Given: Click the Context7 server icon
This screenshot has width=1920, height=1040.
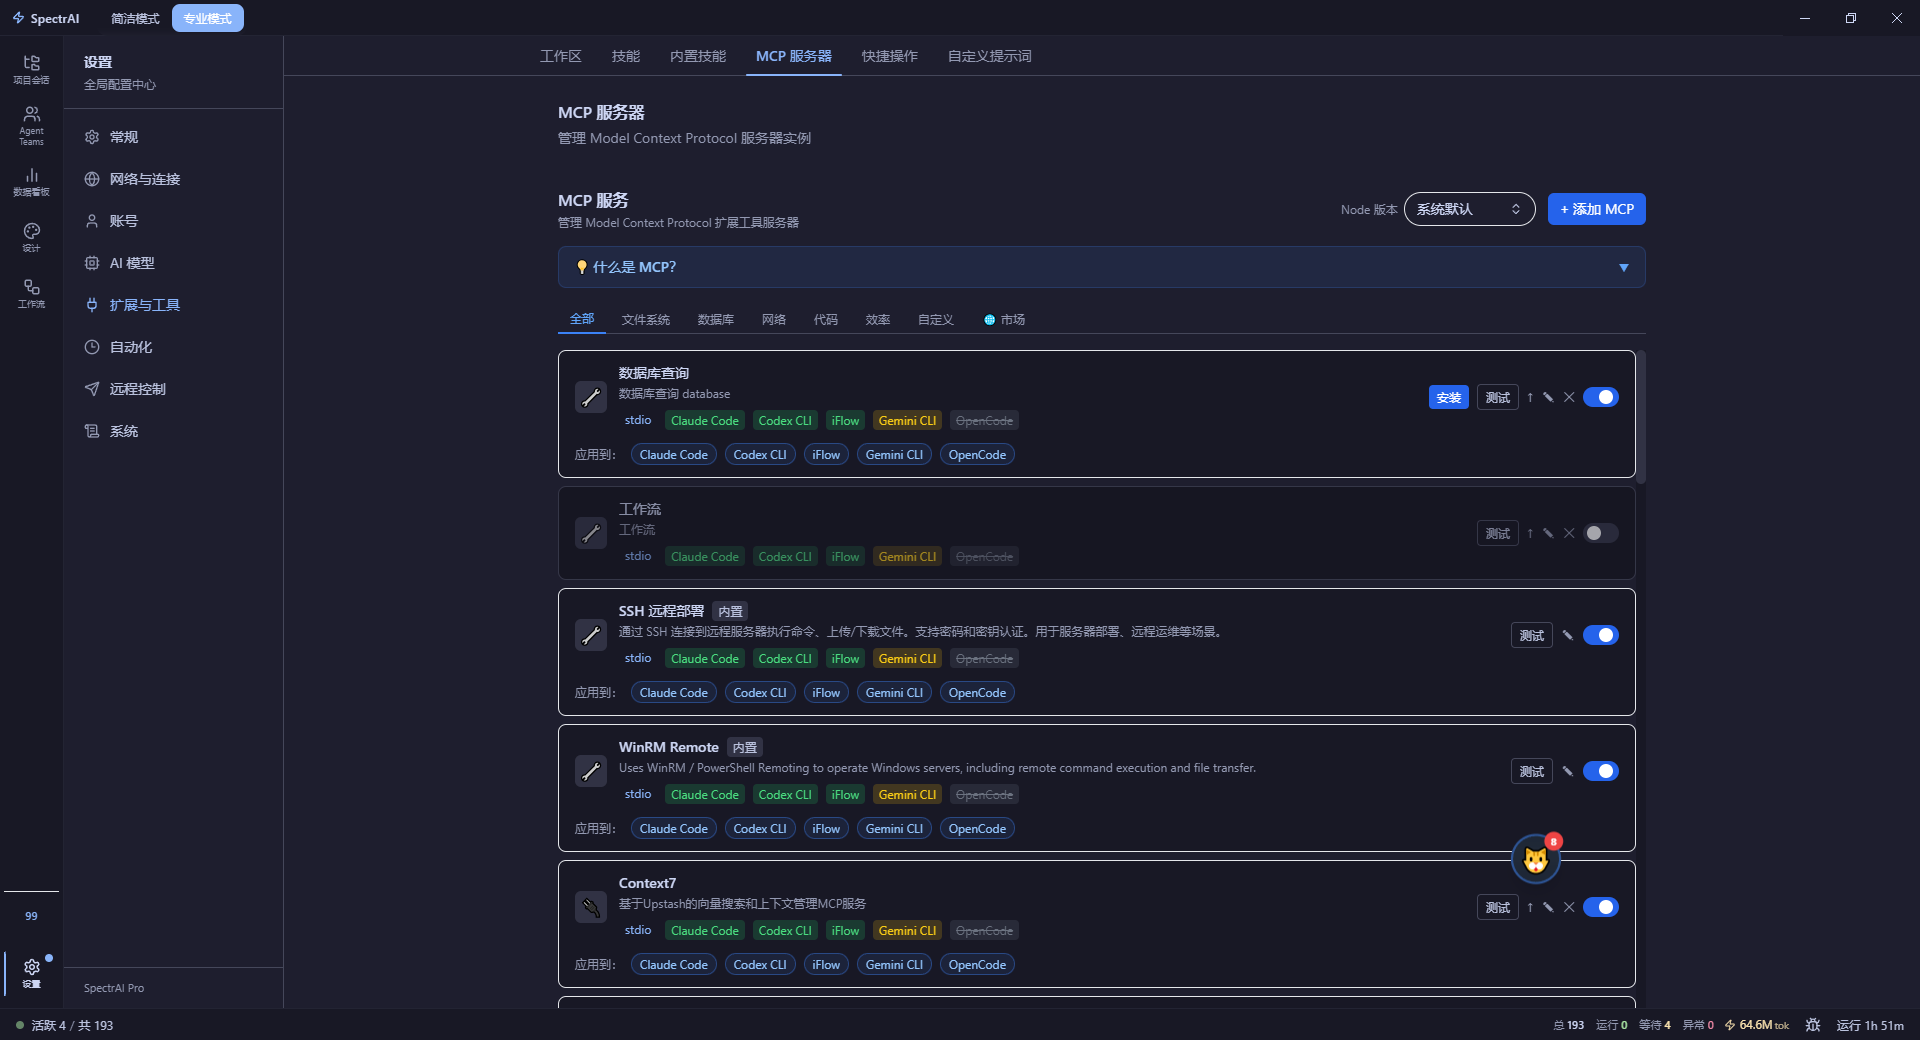Looking at the screenshot, I should coord(591,907).
